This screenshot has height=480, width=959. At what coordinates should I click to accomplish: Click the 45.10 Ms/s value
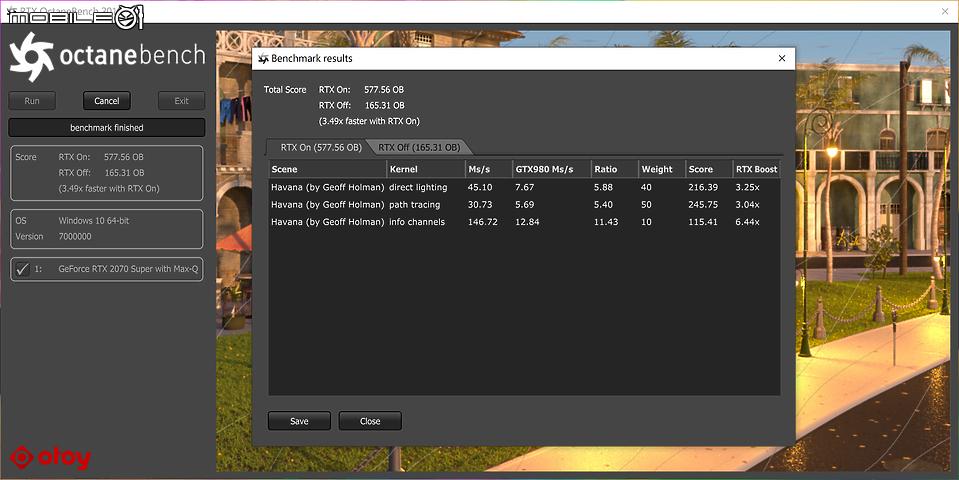pyautogui.click(x=480, y=187)
